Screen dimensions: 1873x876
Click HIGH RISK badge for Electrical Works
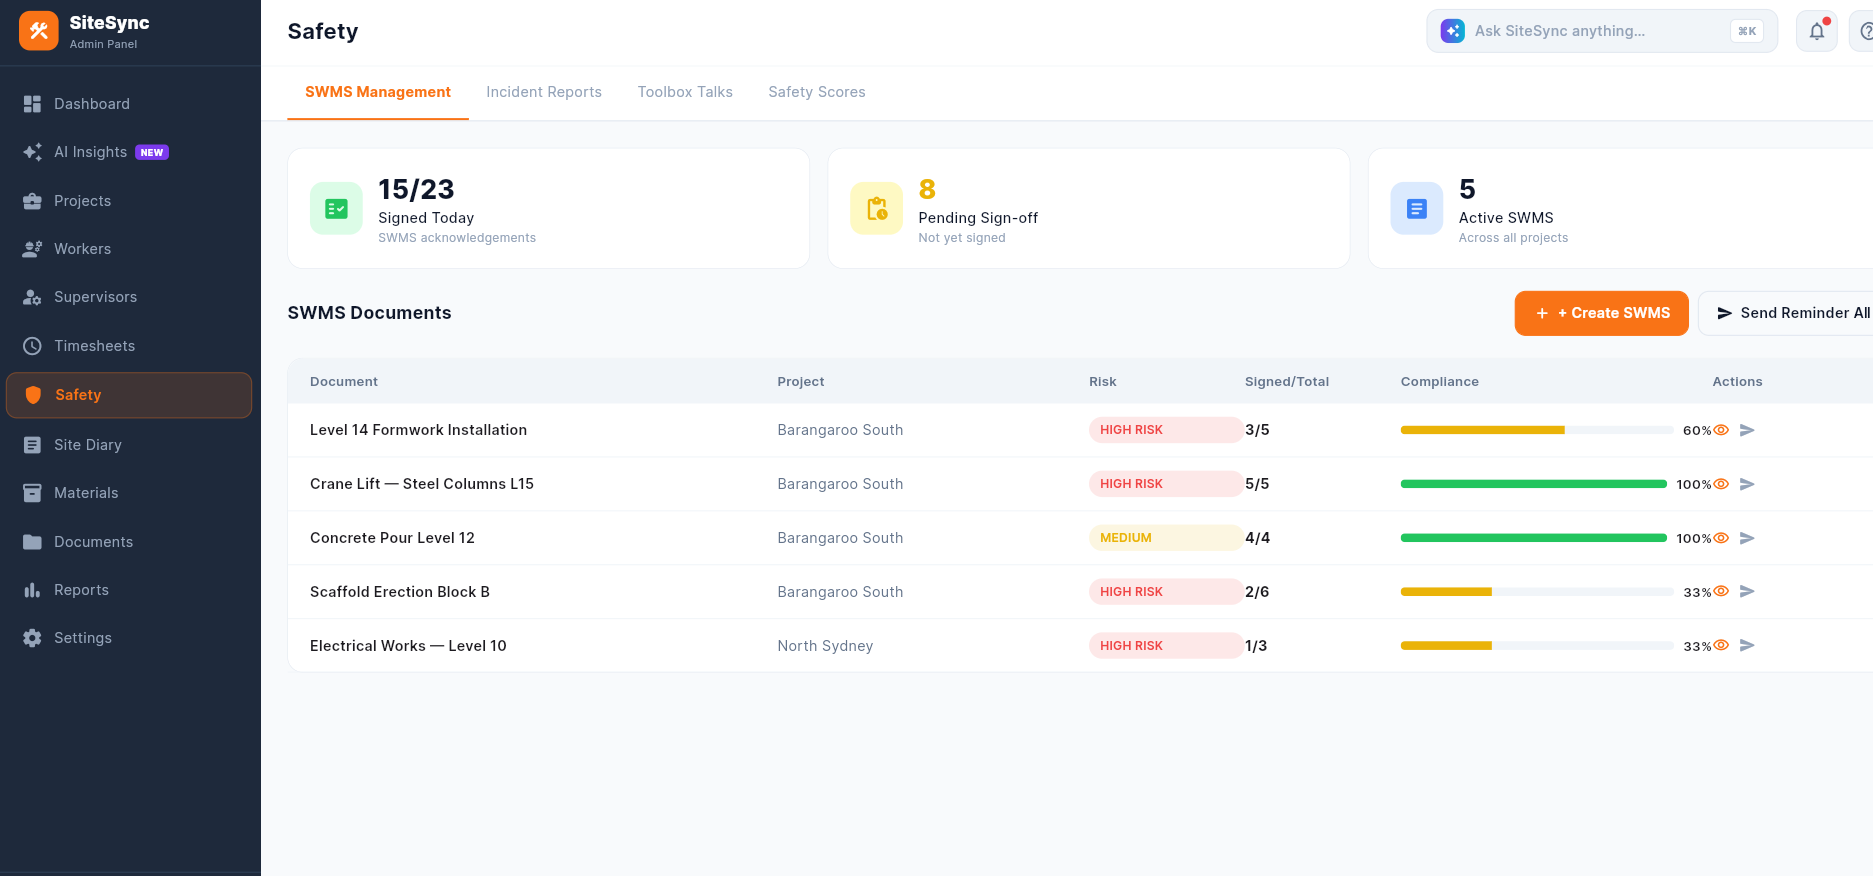(x=1166, y=646)
